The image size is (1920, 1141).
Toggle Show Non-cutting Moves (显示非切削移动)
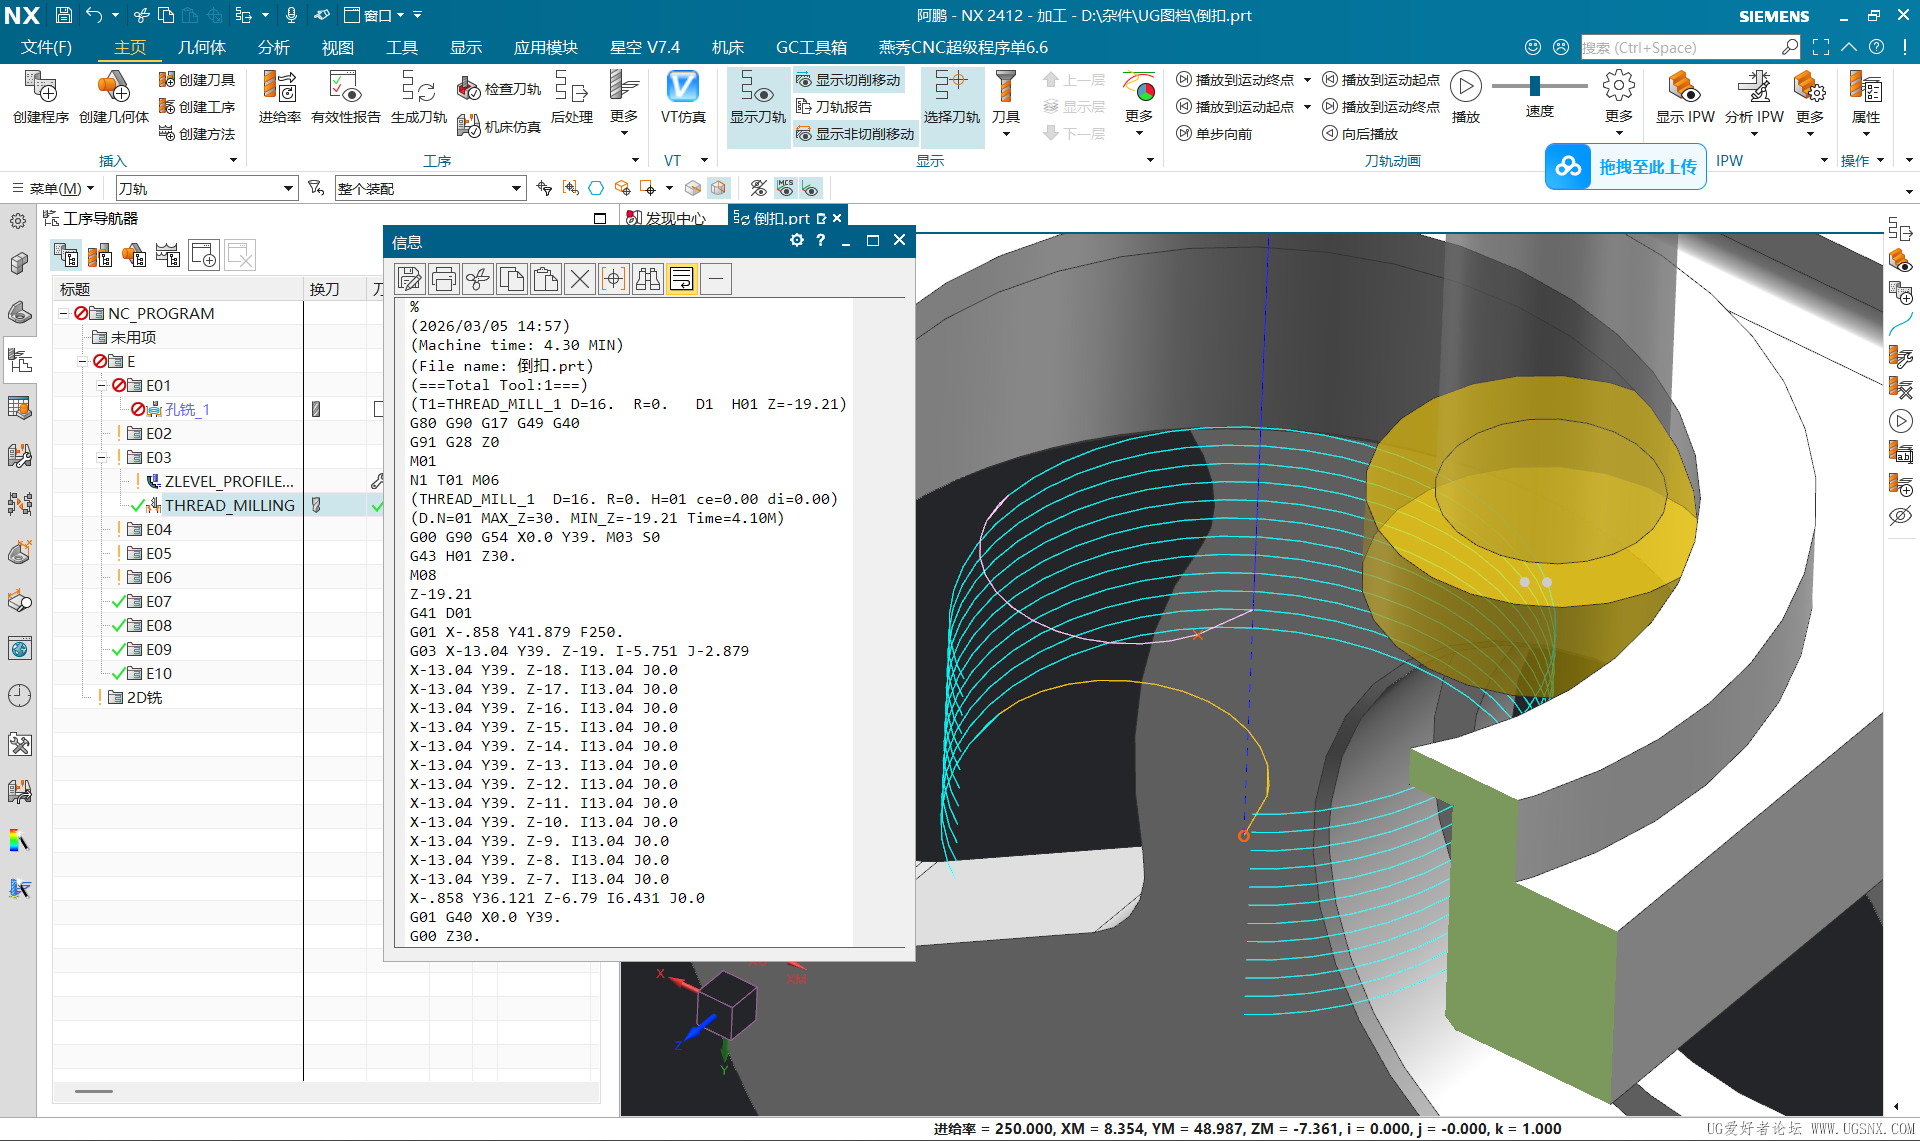855,134
